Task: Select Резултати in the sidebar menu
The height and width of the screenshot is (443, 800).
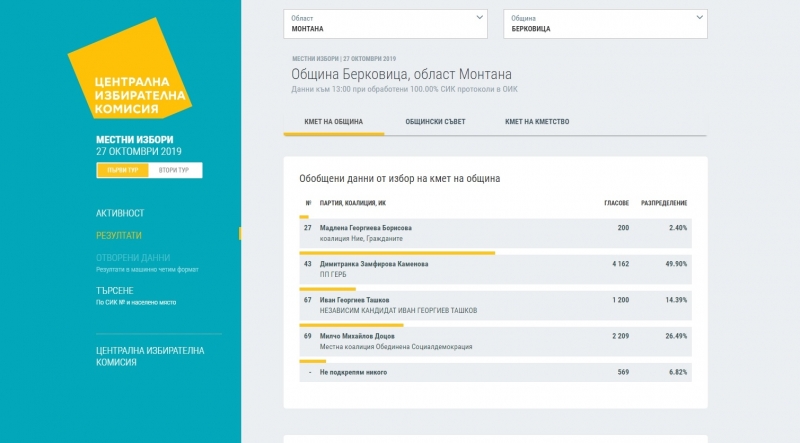Action: 119,235
